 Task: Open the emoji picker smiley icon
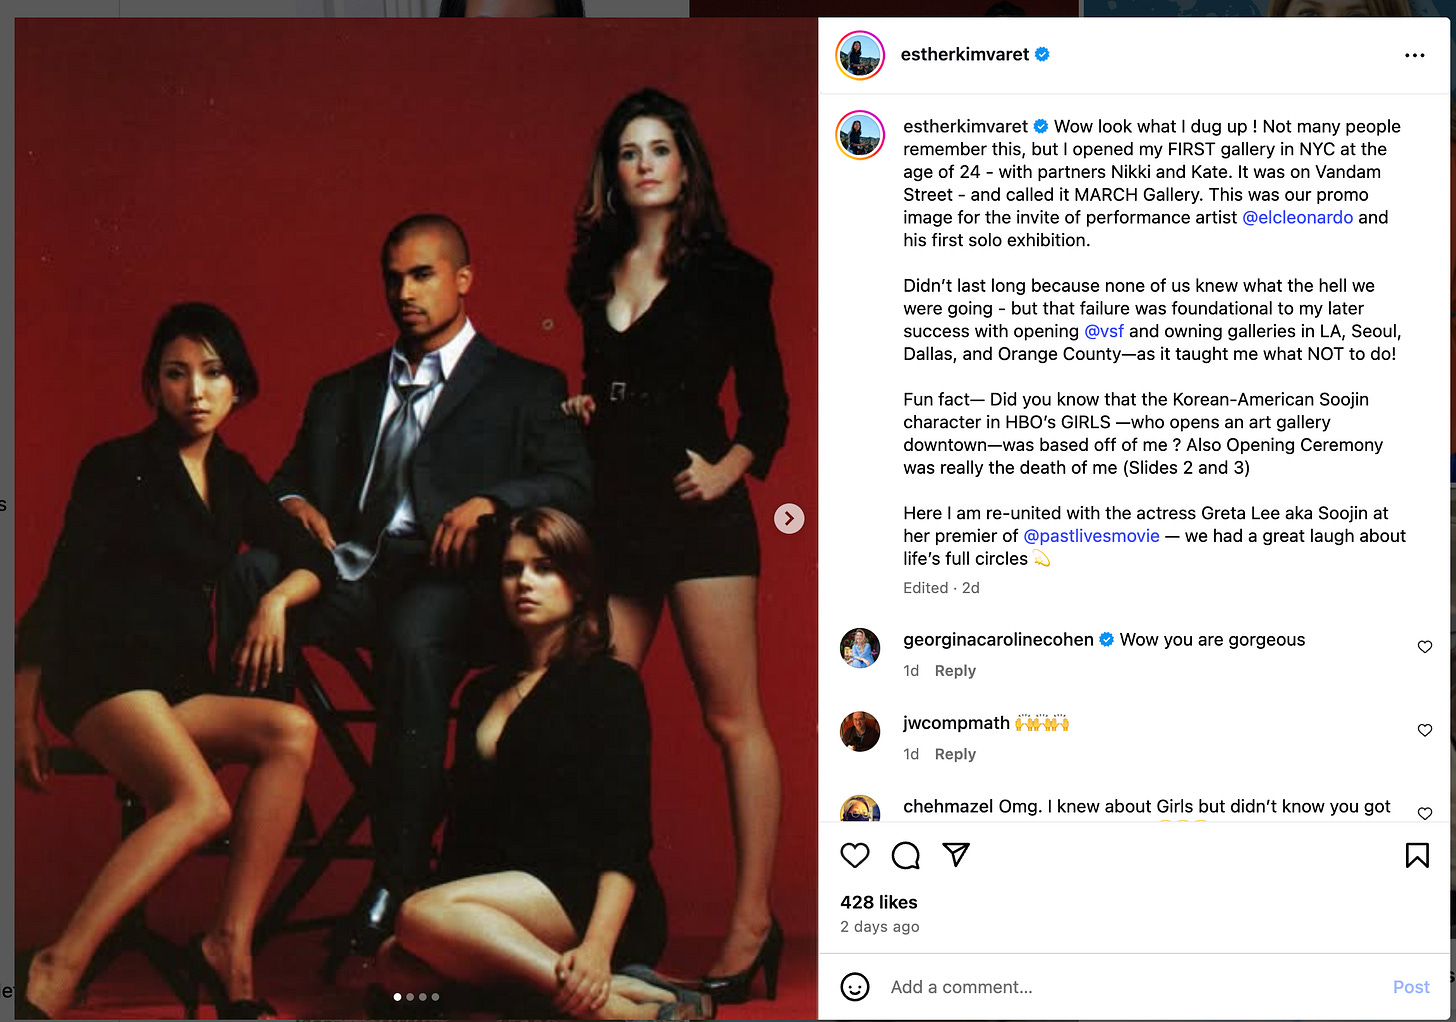pos(855,987)
